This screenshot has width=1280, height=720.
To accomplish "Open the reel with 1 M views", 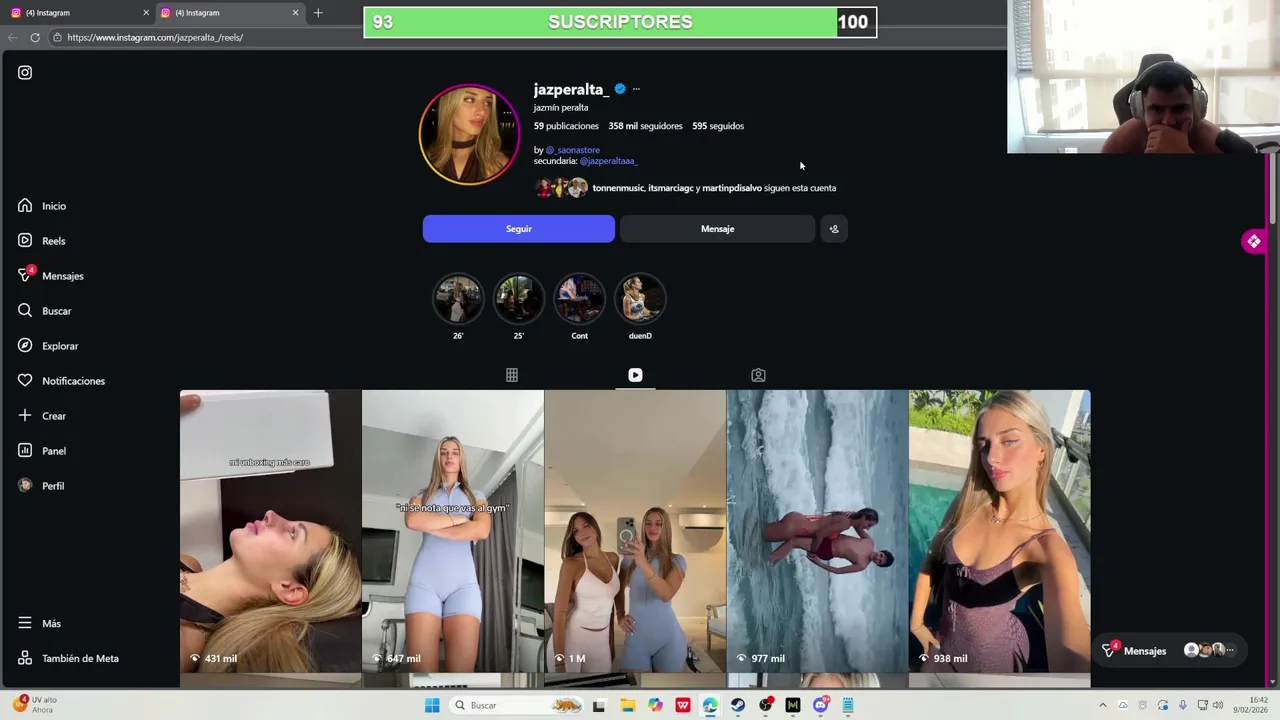I will (x=635, y=531).
